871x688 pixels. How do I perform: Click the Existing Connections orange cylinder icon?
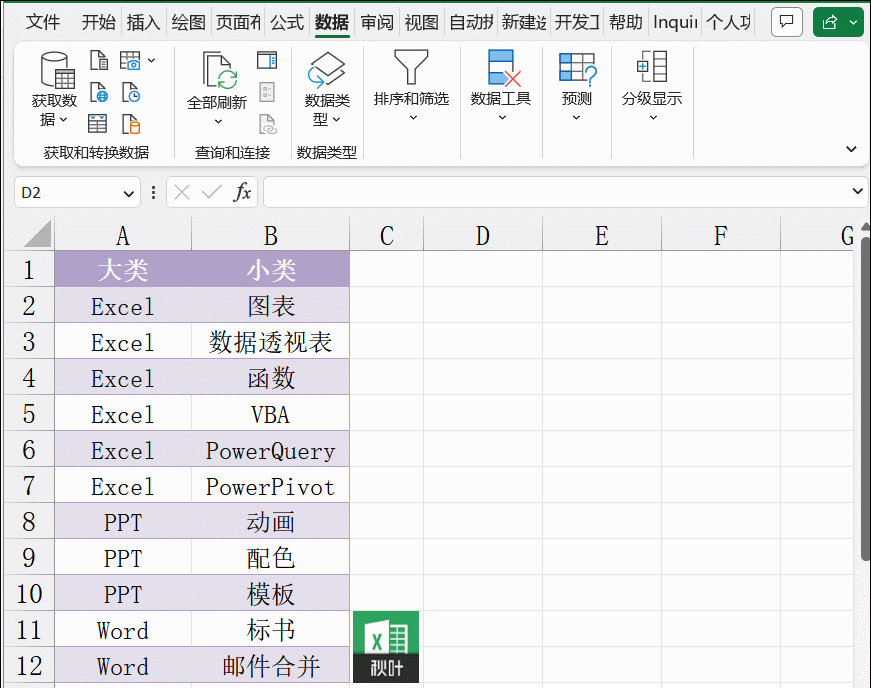tap(131, 124)
